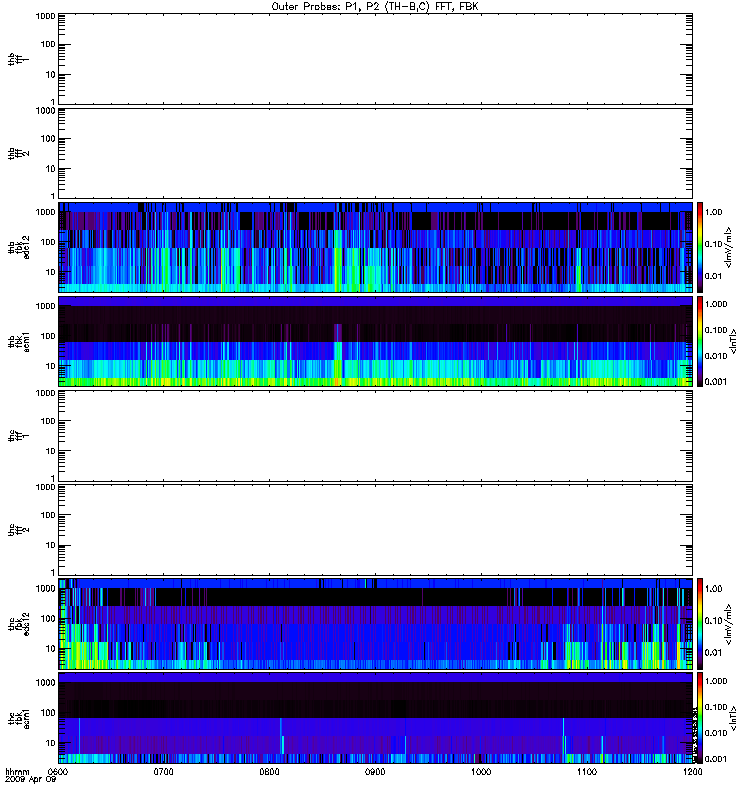Select the 0600 time axis label

pos(58,771)
